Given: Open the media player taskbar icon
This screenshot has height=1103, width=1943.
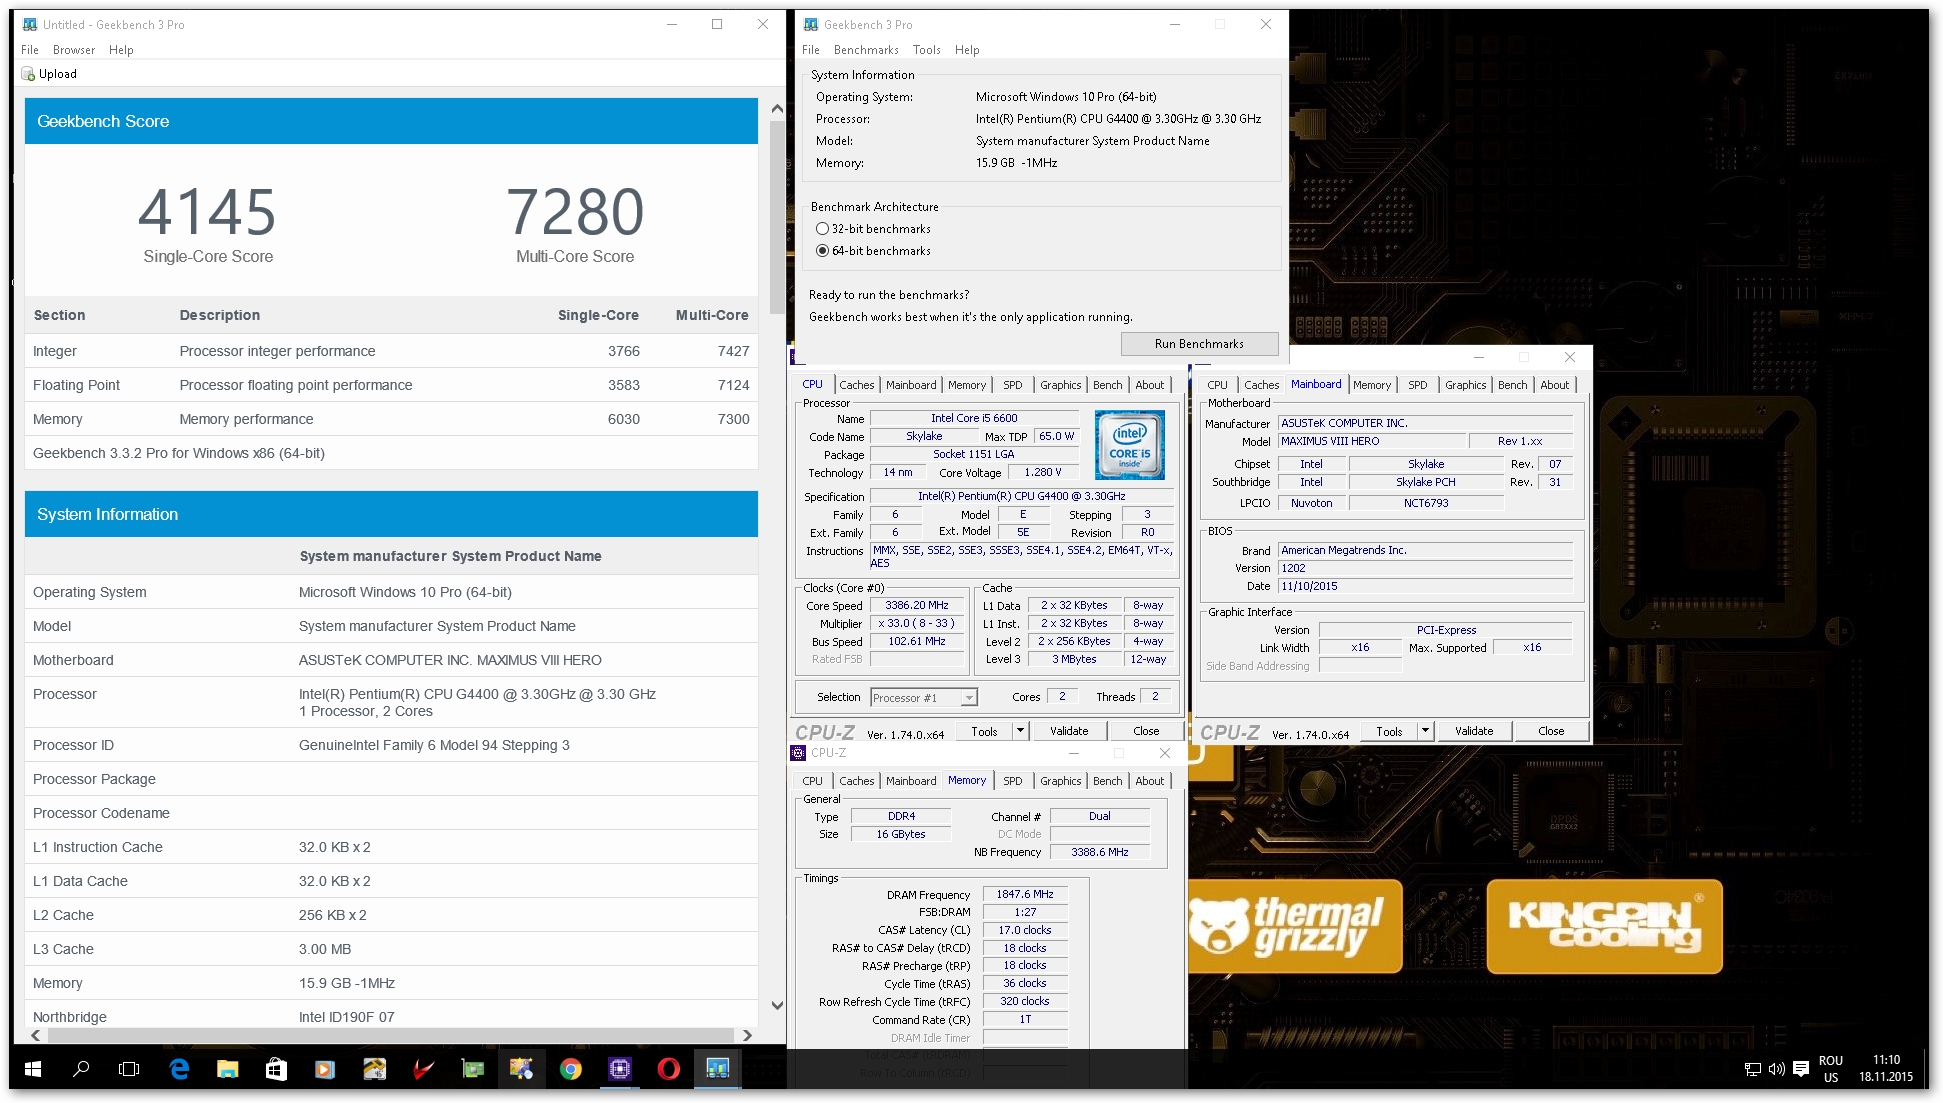Looking at the screenshot, I should (x=324, y=1069).
